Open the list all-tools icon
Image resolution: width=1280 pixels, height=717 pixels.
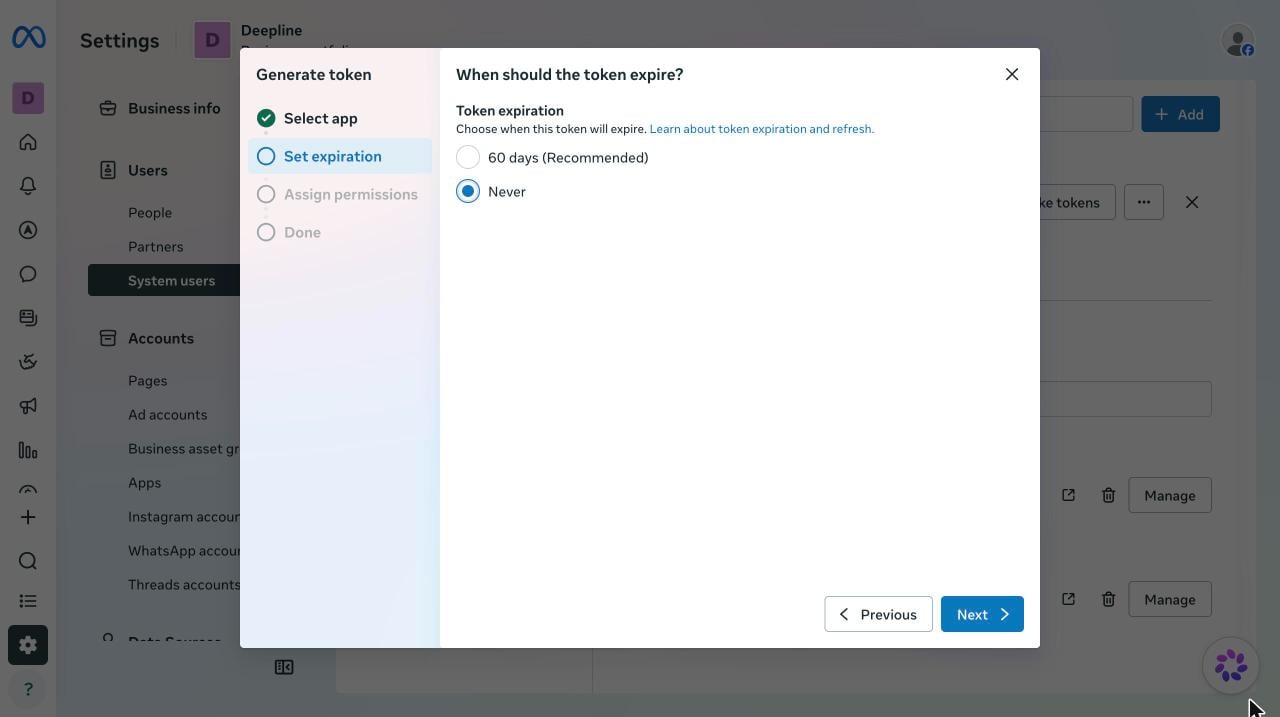[28, 601]
